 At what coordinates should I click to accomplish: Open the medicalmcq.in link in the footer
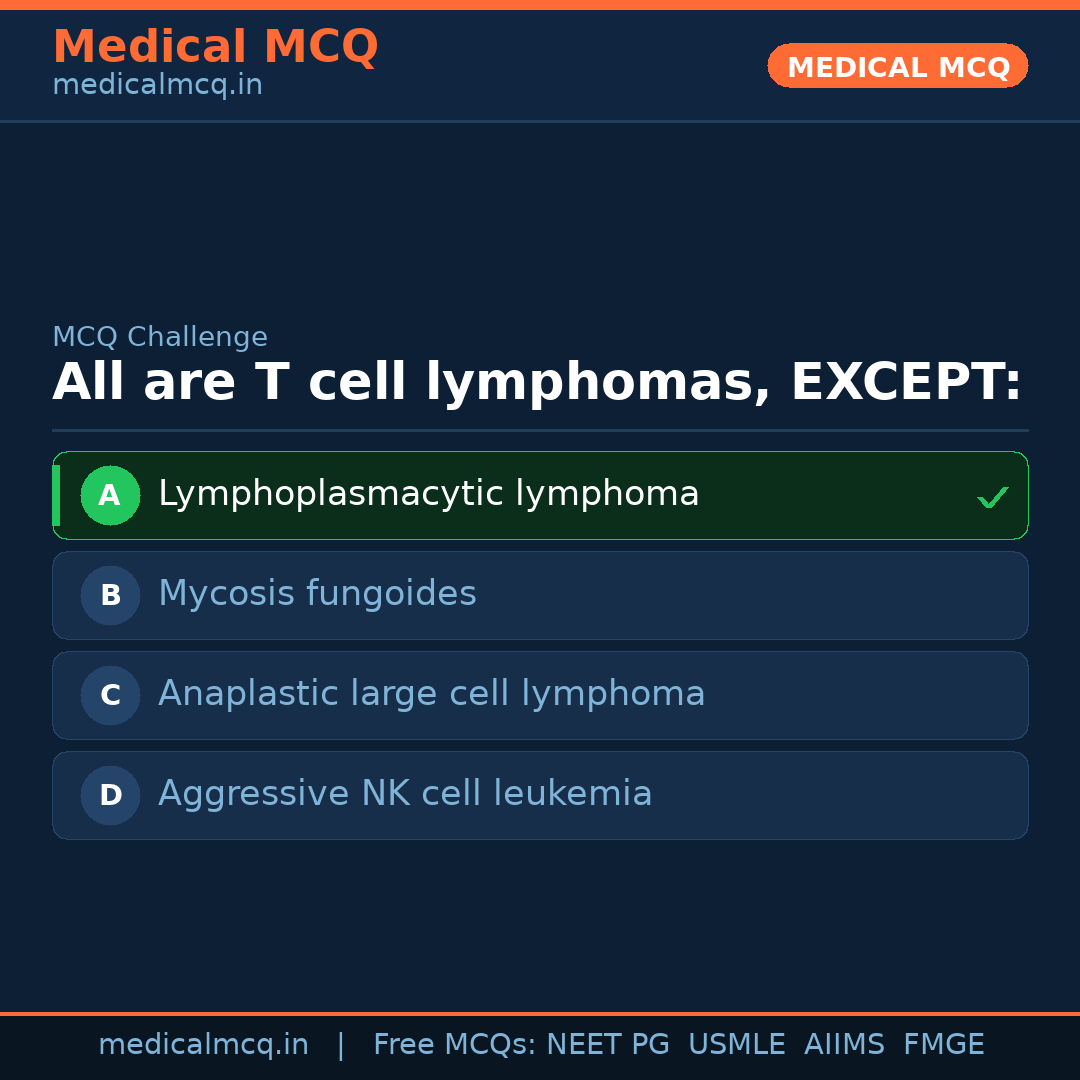point(203,1045)
